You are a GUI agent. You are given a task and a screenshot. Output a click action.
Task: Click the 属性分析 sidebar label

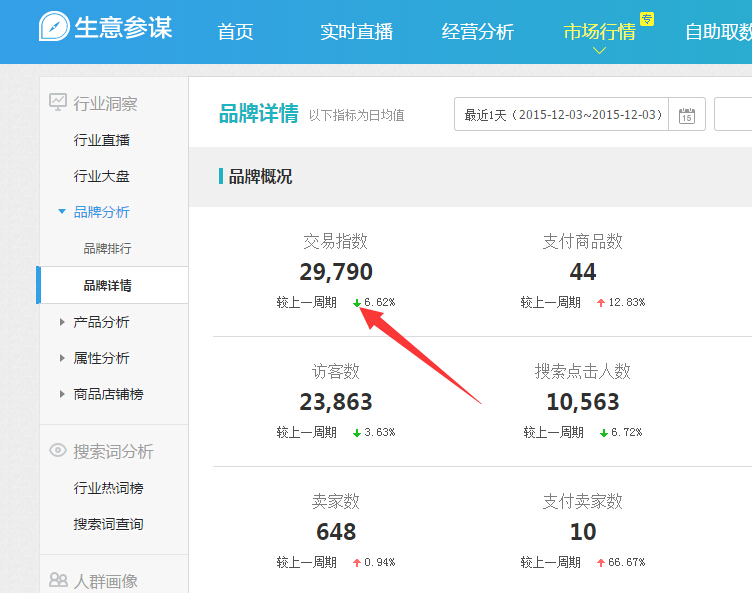click(102, 358)
